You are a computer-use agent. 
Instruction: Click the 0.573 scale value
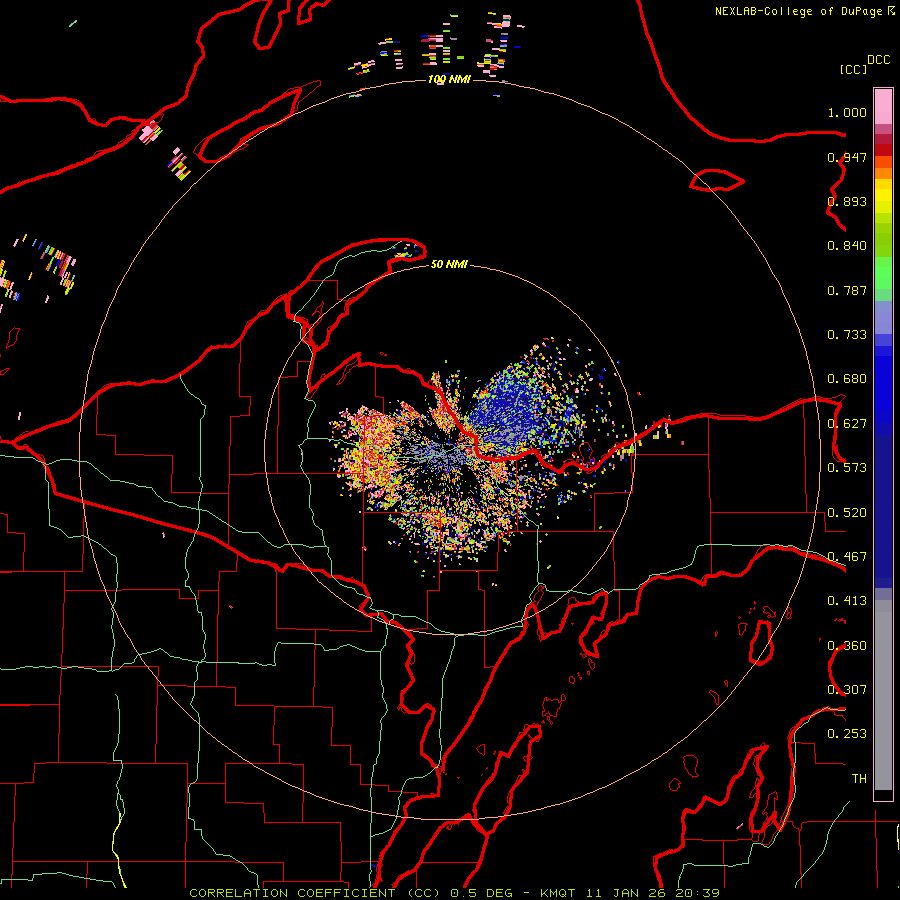coord(847,468)
